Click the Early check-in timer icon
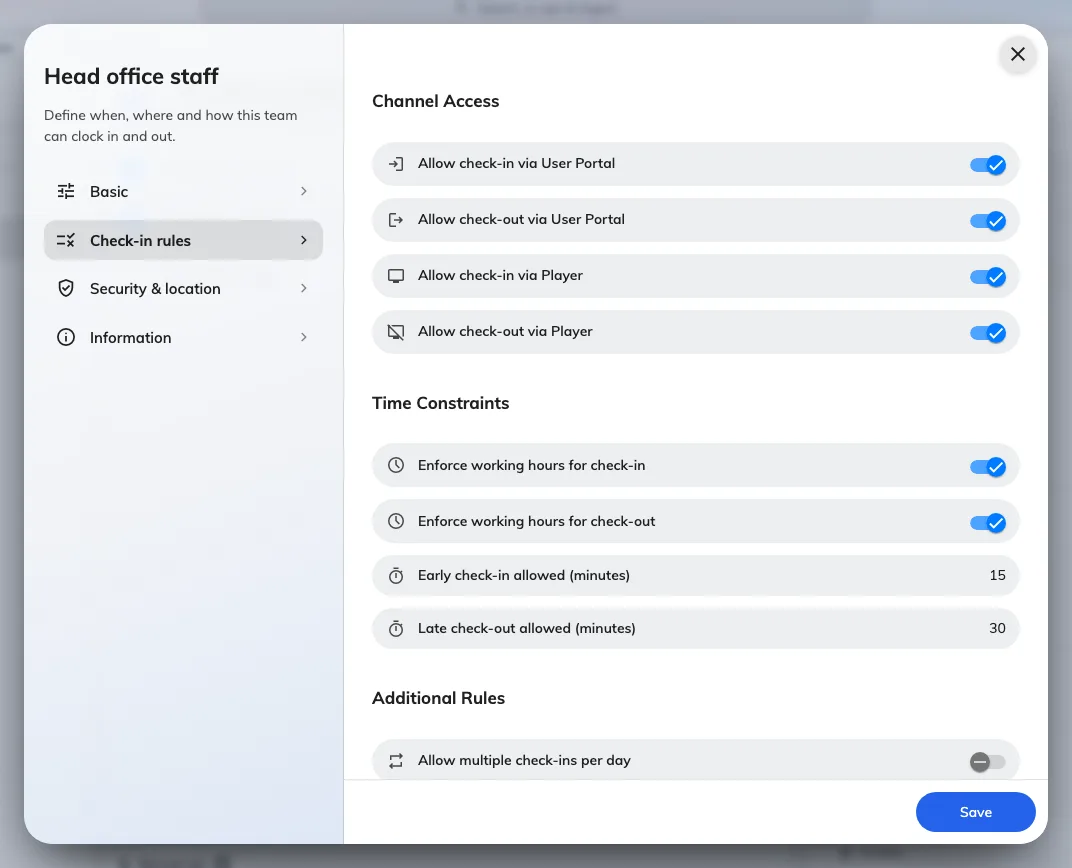The image size is (1072, 868). click(396, 575)
